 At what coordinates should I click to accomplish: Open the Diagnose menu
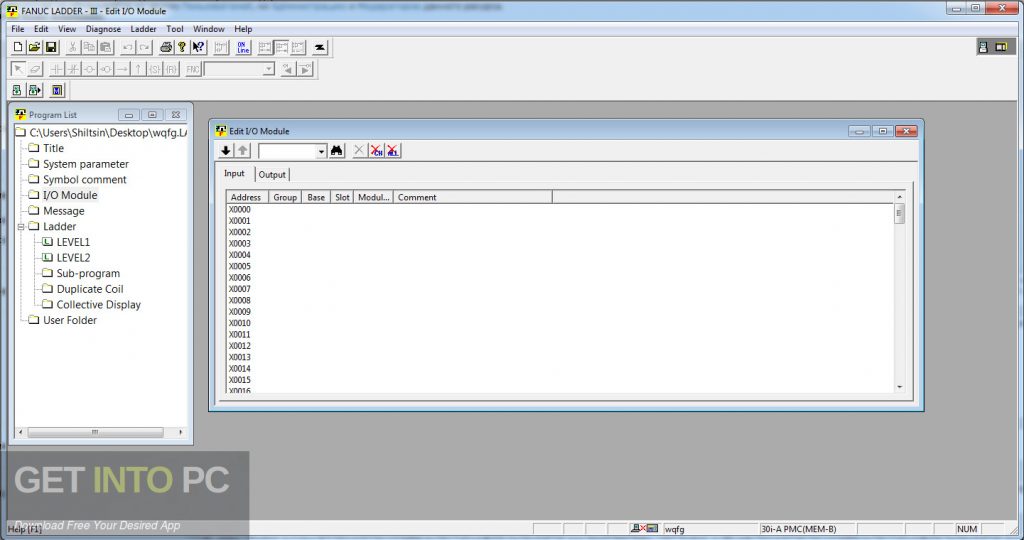point(103,29)
